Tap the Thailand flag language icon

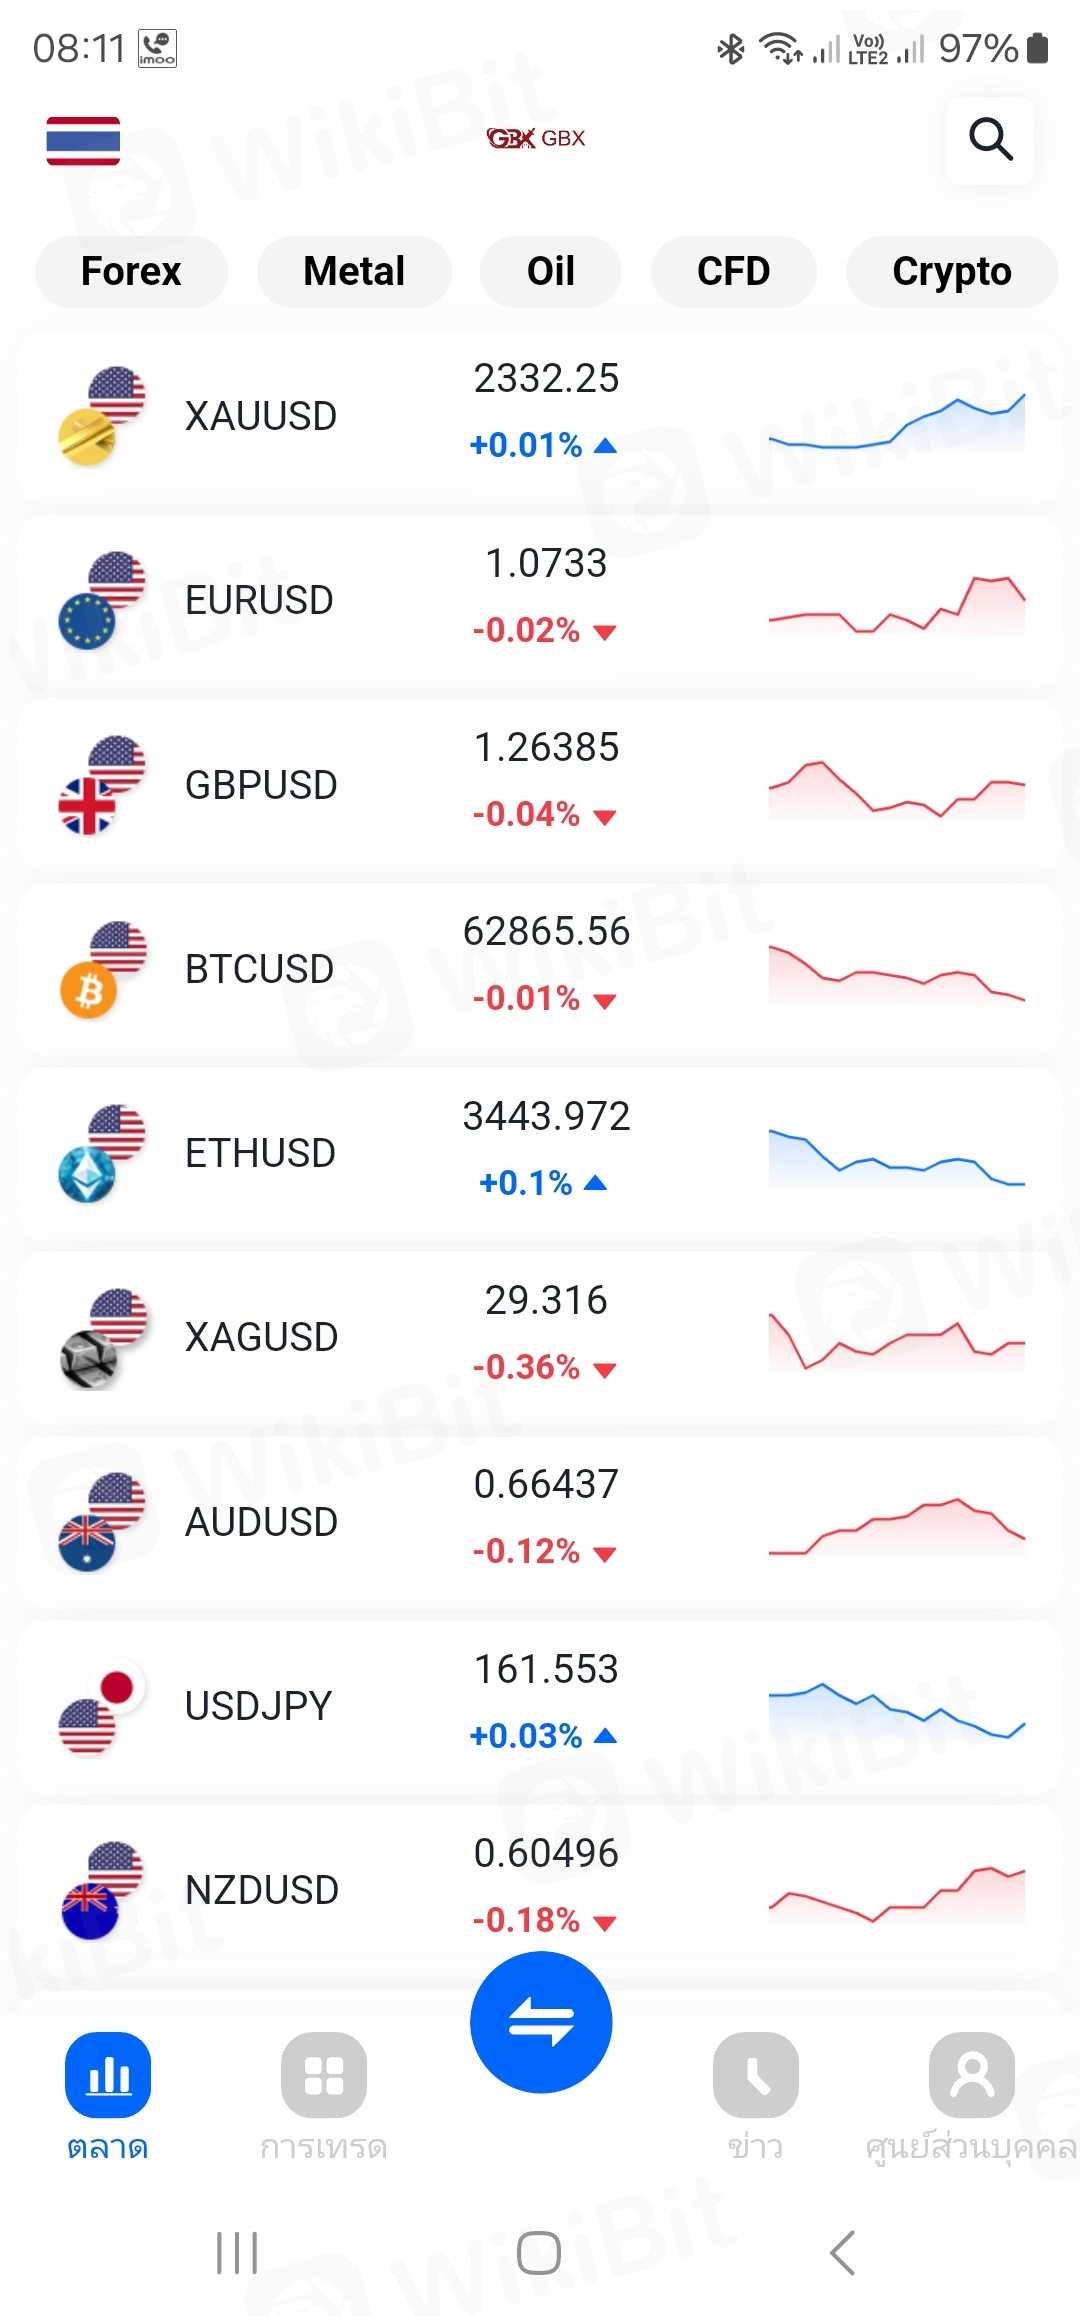click(x=83, y=141)
